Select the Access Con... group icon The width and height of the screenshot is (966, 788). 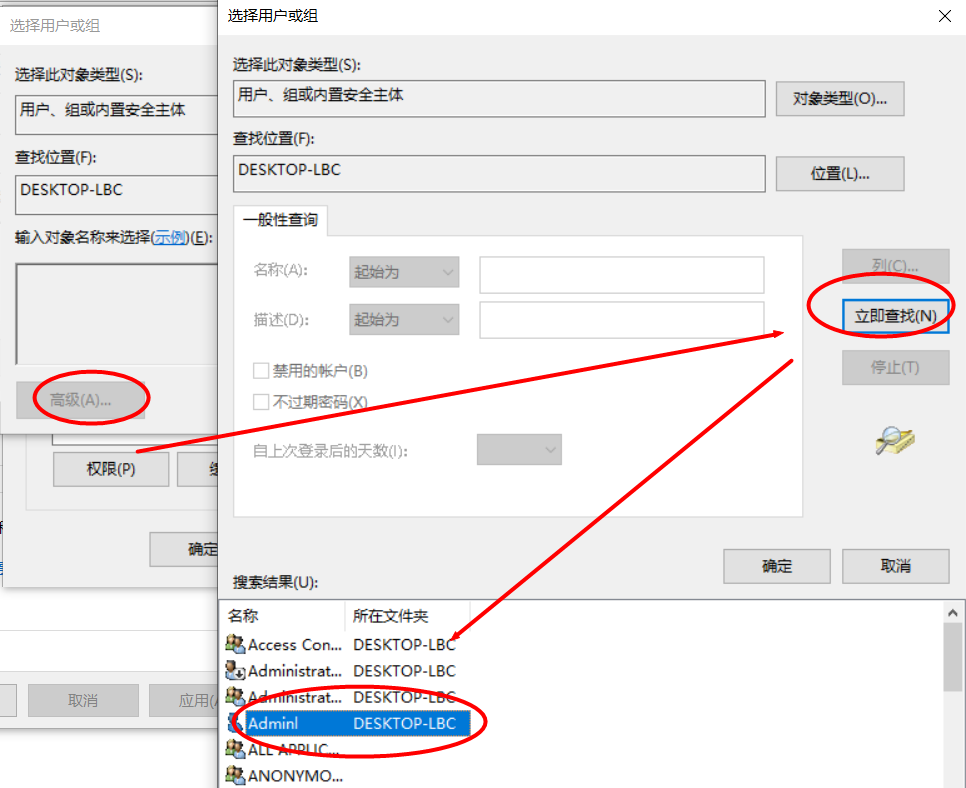pyautogui.click(x=236, y=644)
